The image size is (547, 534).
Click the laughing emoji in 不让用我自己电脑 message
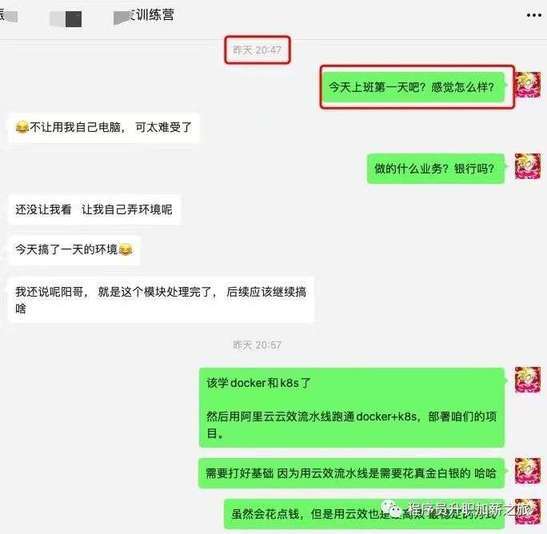pos(22,127)
